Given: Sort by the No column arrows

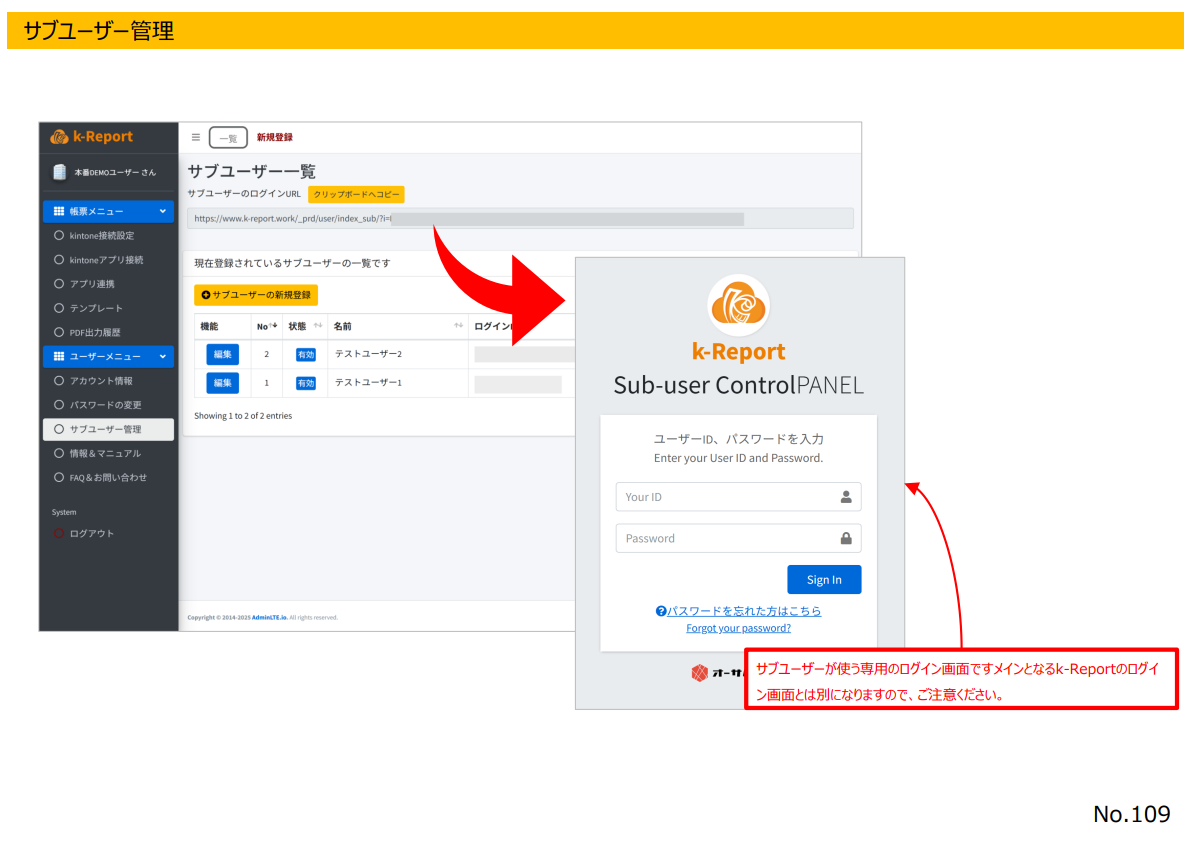Looking at the screenshot, I should pos(274,326).
